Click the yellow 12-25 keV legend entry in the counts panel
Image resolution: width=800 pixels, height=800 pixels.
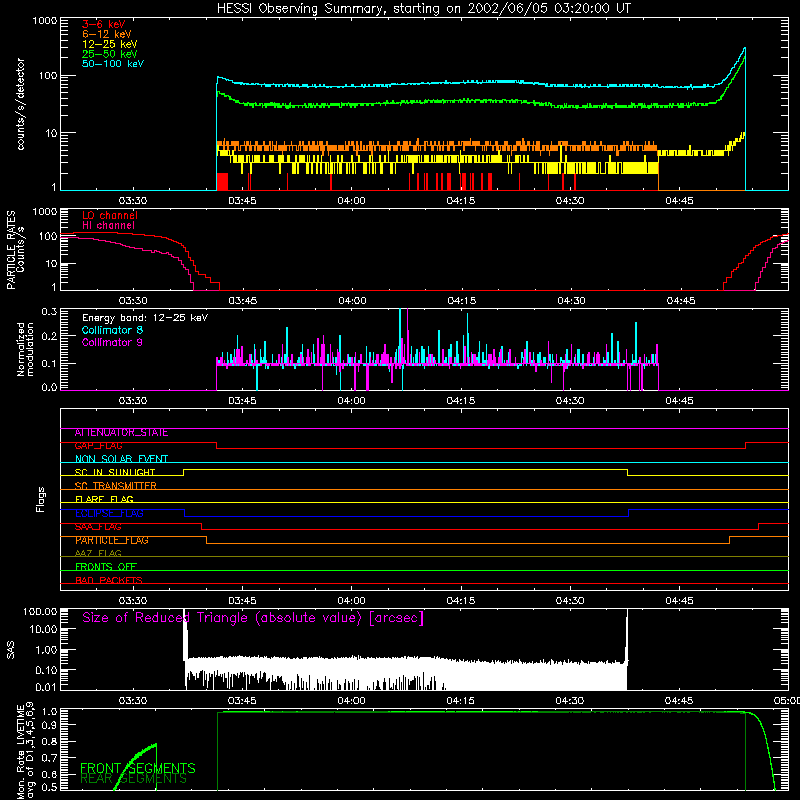[110, 44]
